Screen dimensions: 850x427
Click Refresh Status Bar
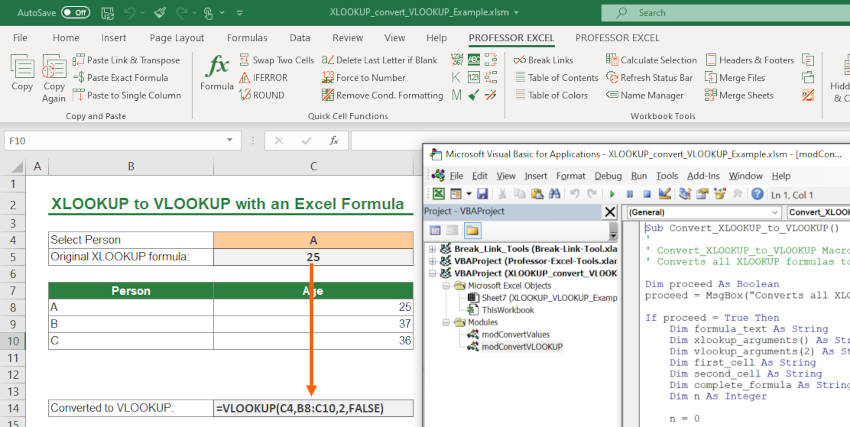[x=649, y=77]
